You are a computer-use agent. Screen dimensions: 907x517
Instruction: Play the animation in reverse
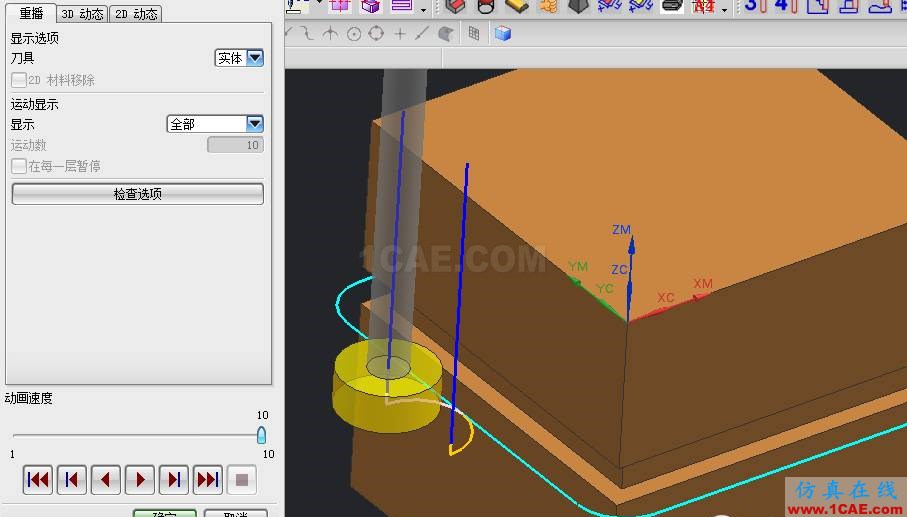click(106, 479)
